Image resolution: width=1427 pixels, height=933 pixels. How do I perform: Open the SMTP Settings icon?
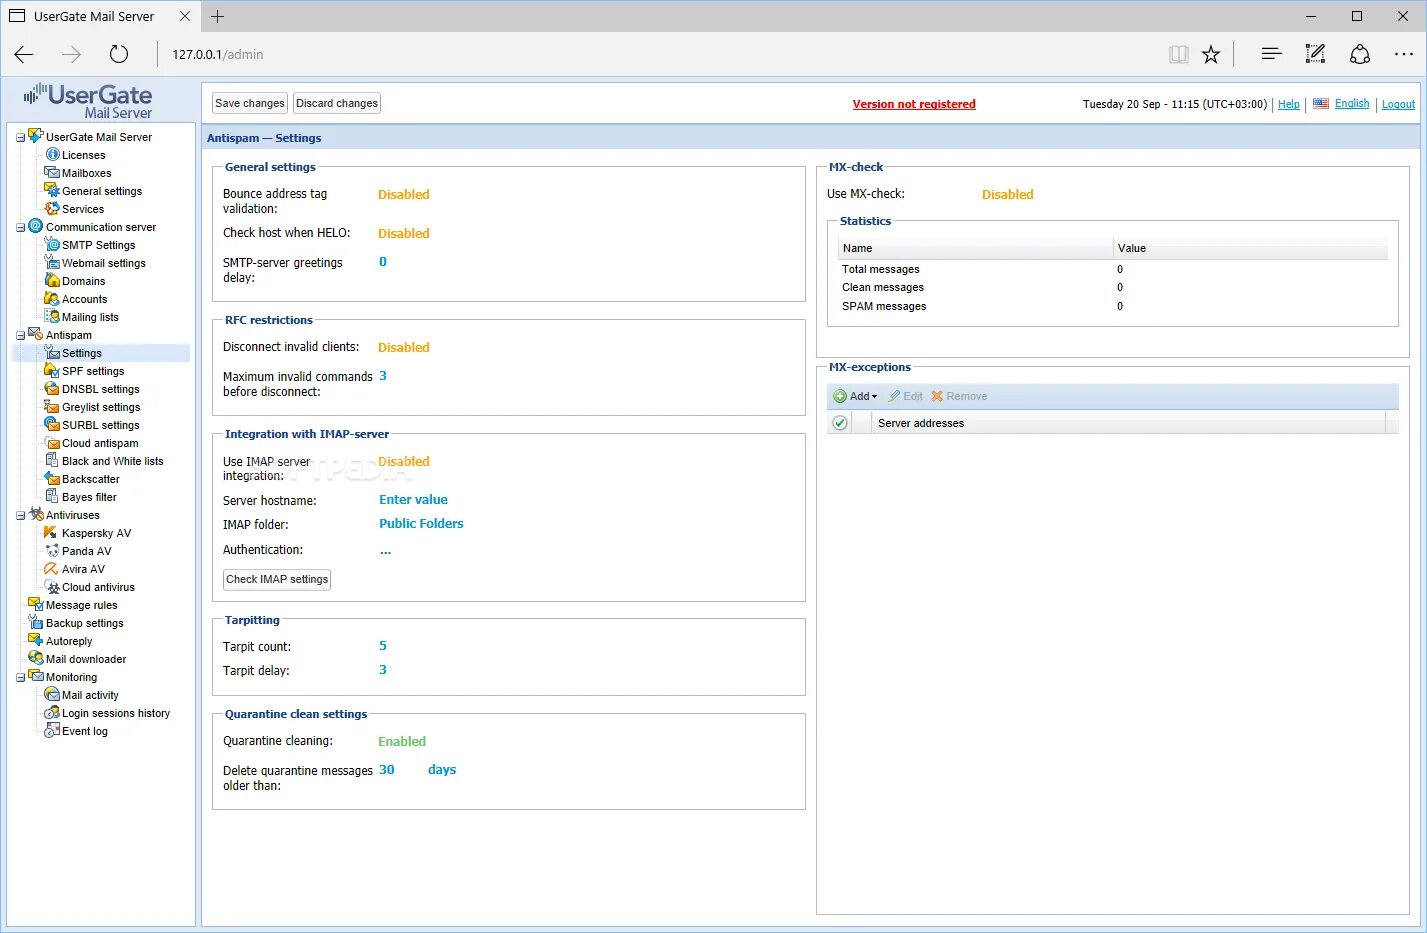coord(52,245)
